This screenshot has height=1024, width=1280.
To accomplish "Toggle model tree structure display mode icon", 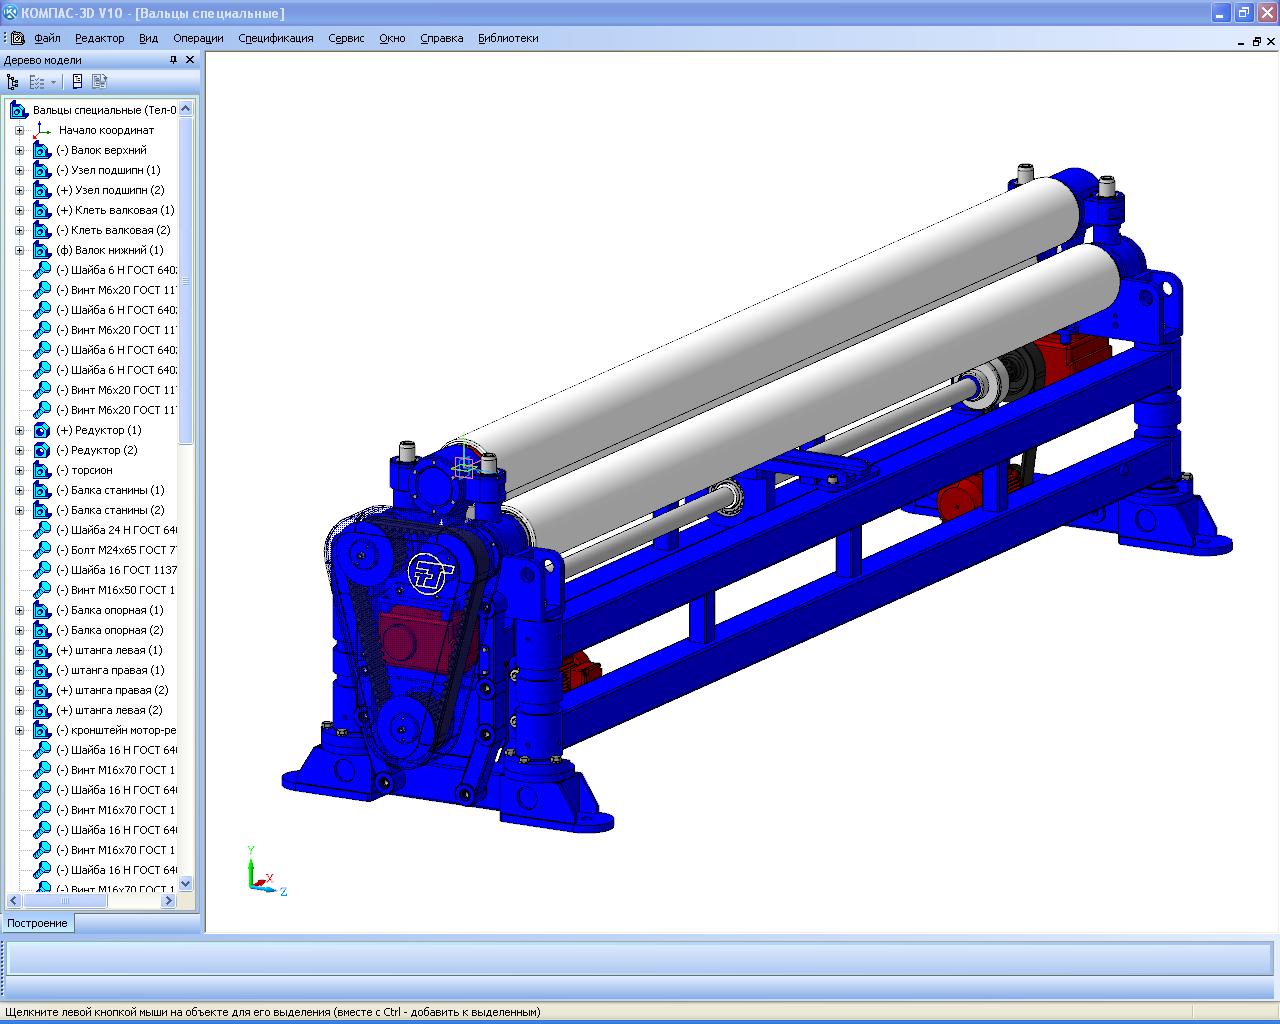I will [13, 82].
